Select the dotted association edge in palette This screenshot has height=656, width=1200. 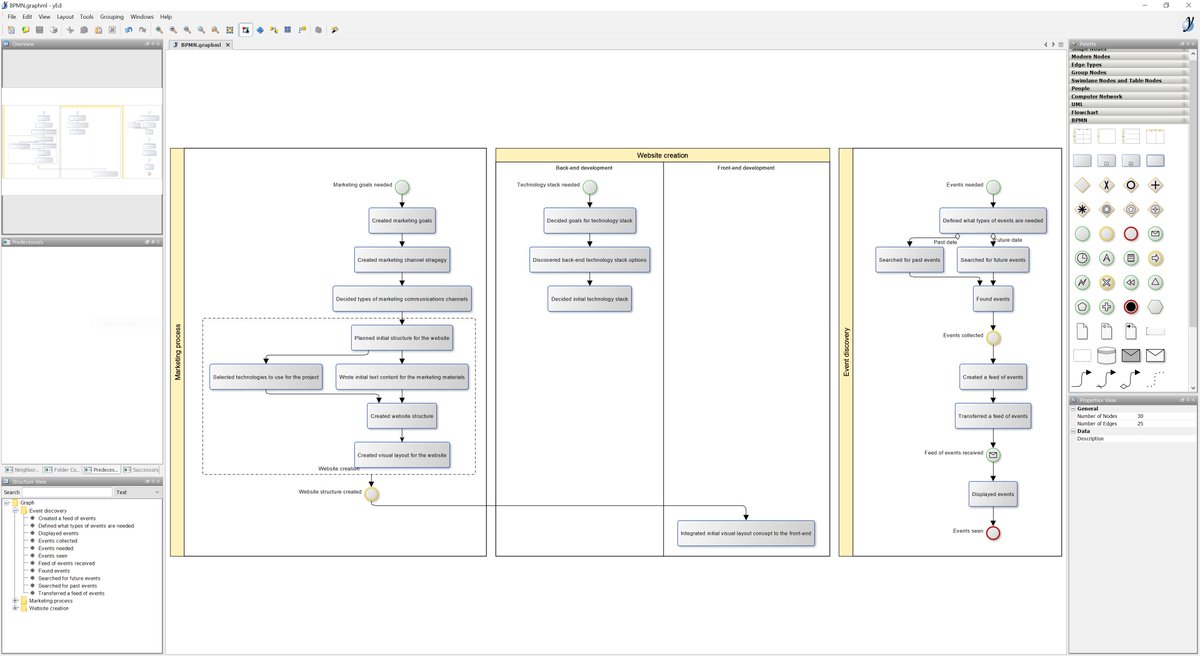click(x=1155, y=379)
